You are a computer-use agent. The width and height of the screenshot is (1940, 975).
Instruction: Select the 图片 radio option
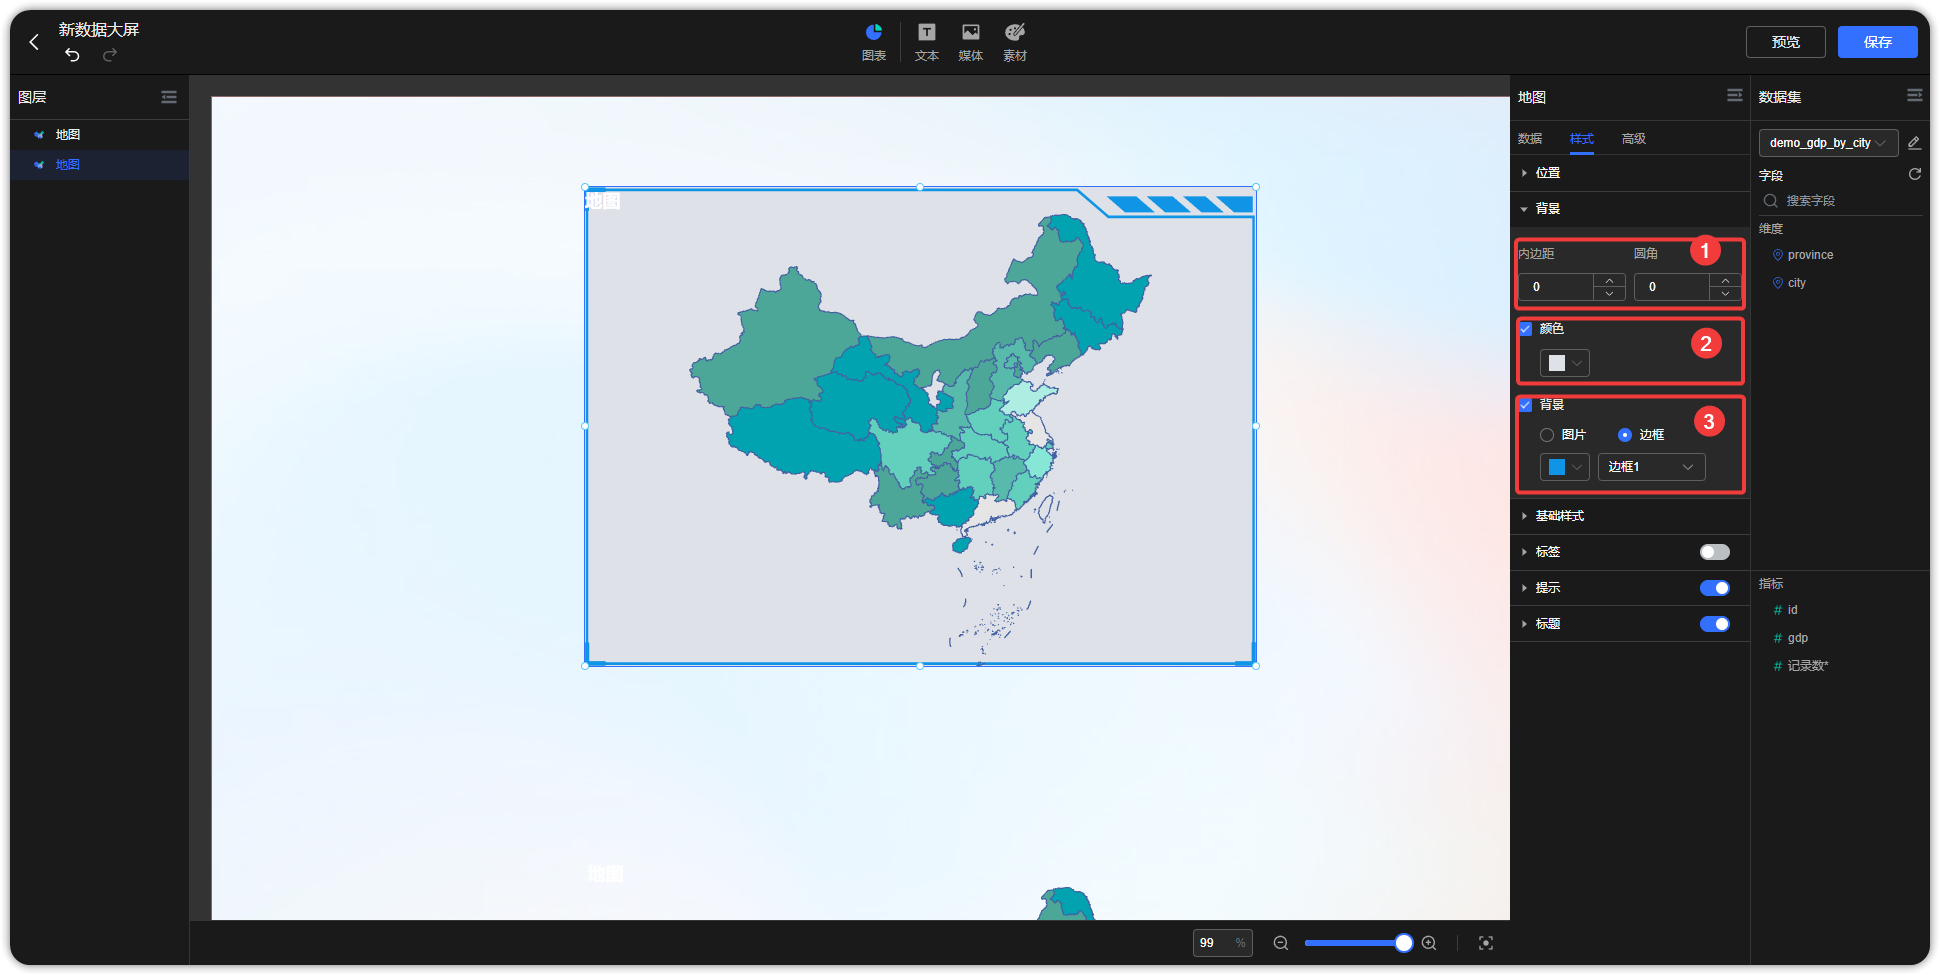pyautogui.click(x=1547, y=435)
